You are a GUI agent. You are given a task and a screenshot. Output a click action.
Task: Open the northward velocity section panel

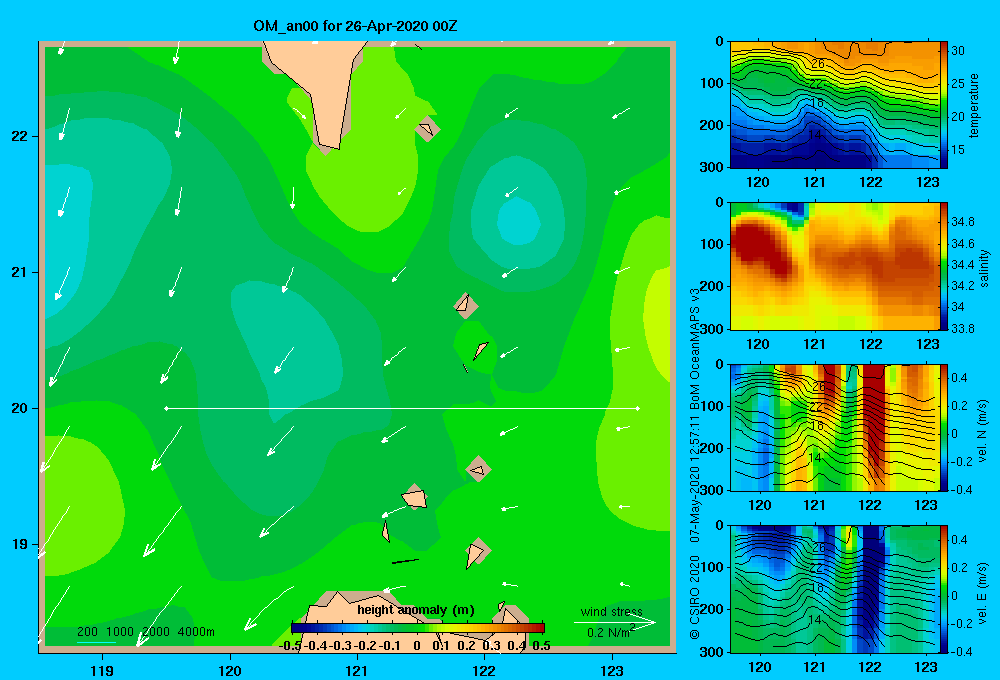(x=835, y=427)
